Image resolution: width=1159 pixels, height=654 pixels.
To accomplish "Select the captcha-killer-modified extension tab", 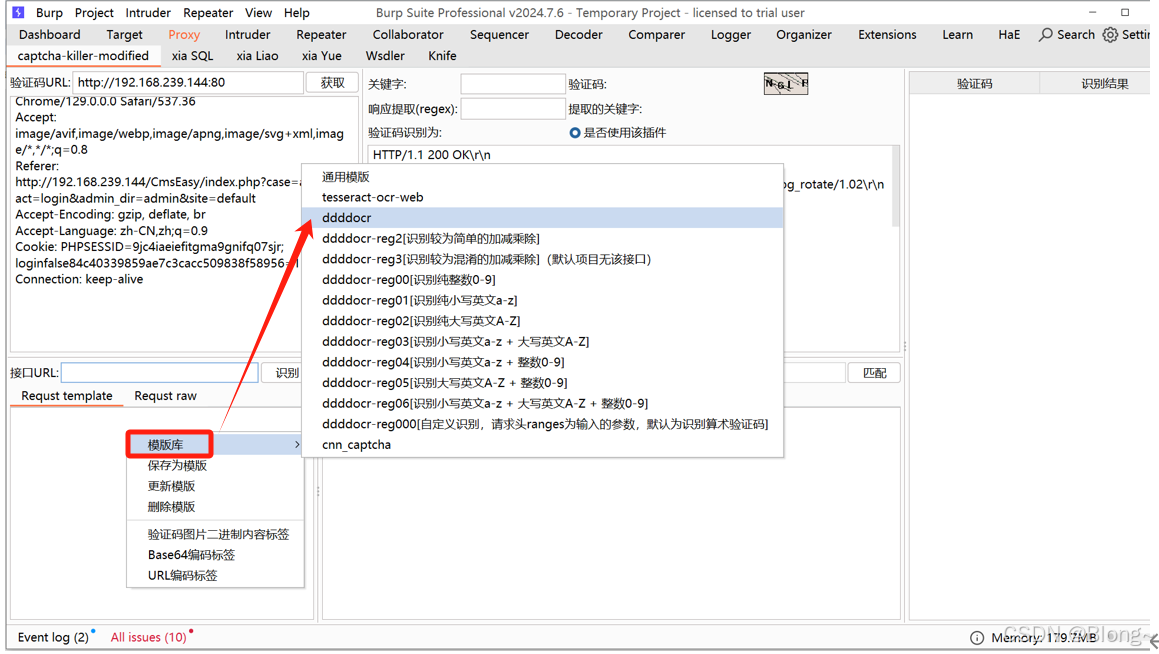I will coord(83,56).
